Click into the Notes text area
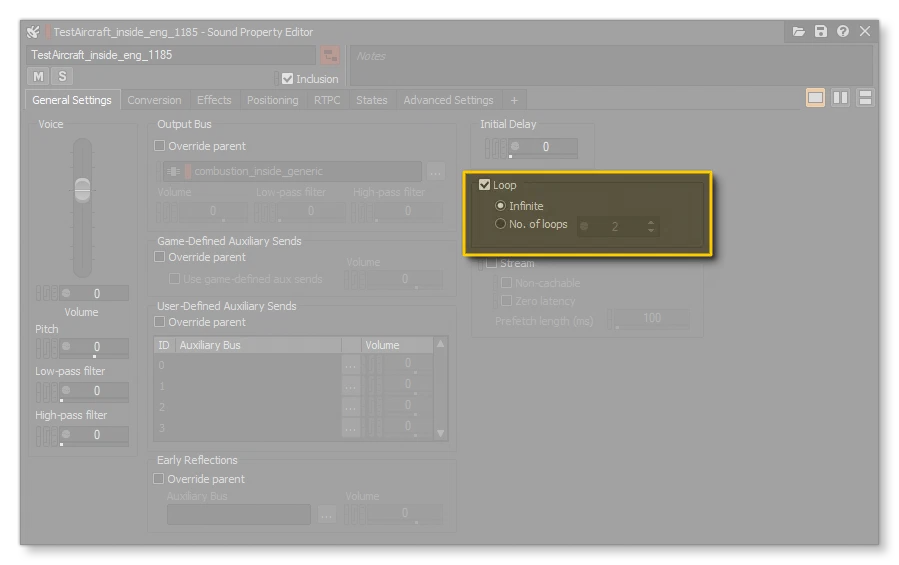 coord(611,65)
